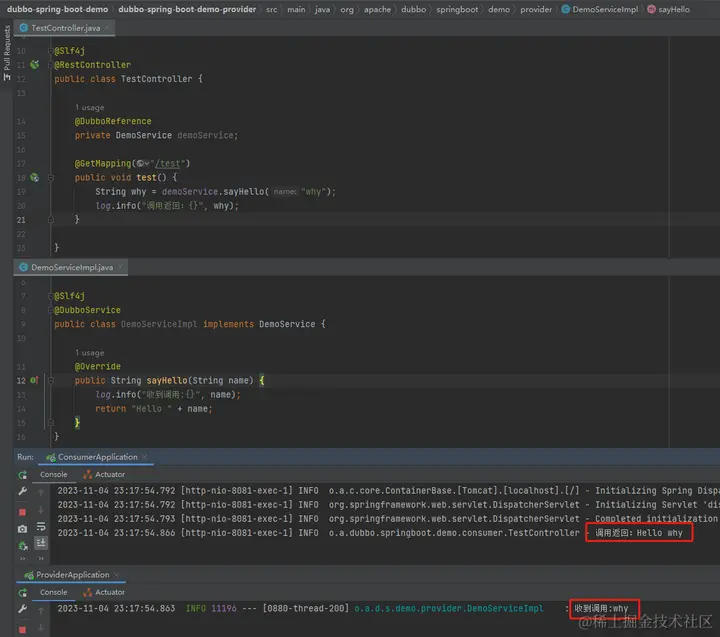This screenshot has width=720, height=637.
Task: Collapse the TestController class code fold
Action: (x=51, y=65)
